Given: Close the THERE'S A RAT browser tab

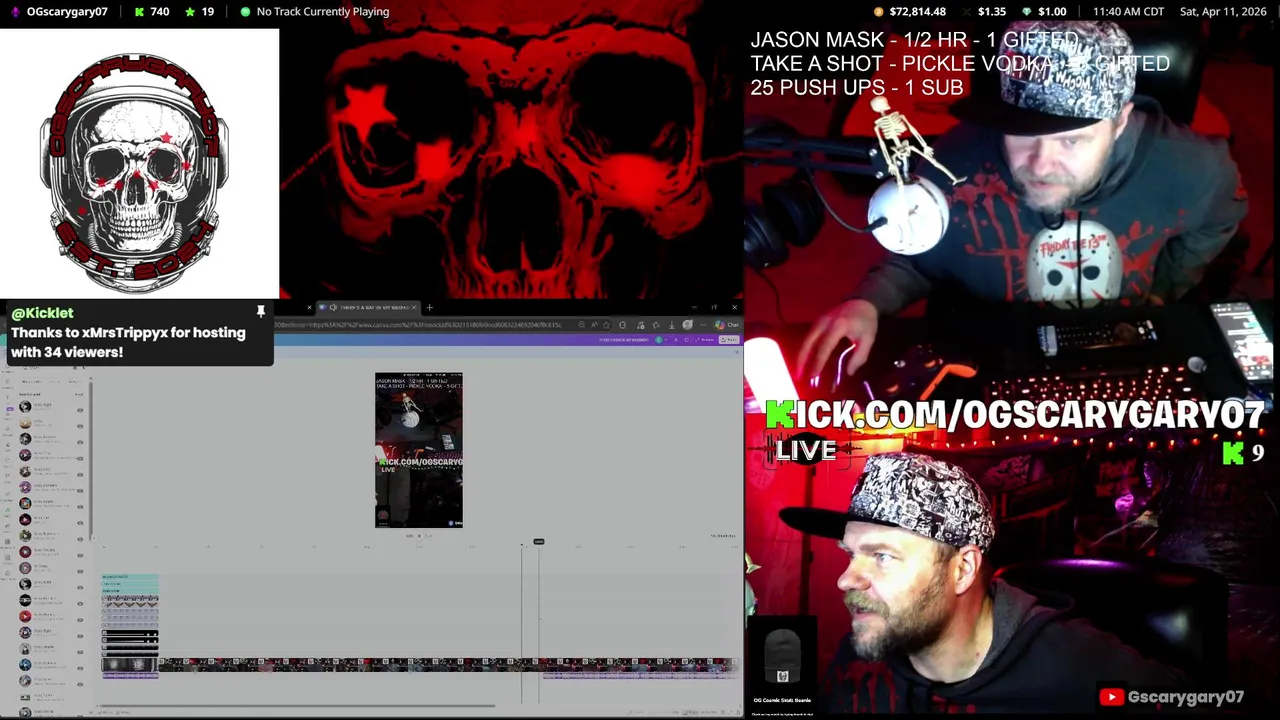Looking at the screenshot, I should (414, 307).
